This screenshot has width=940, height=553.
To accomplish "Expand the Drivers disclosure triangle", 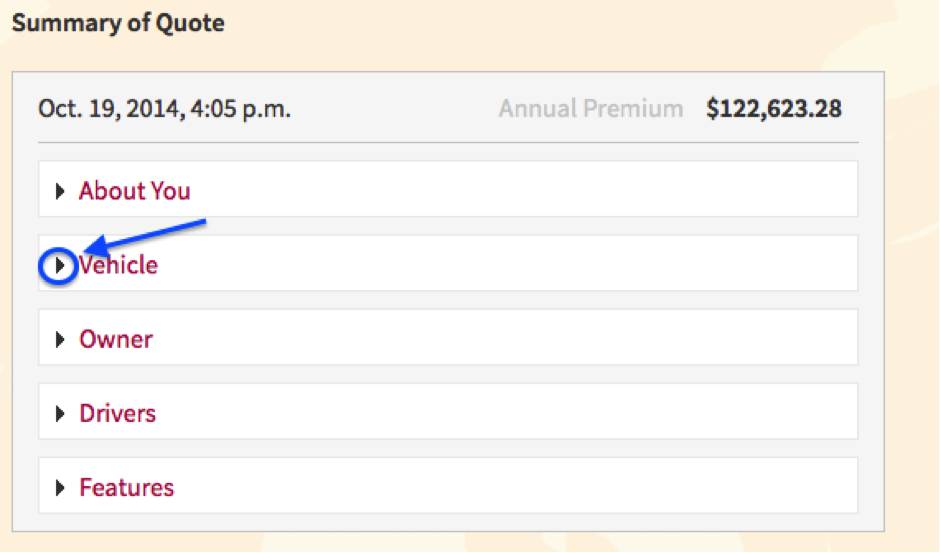I will (61, 414).
